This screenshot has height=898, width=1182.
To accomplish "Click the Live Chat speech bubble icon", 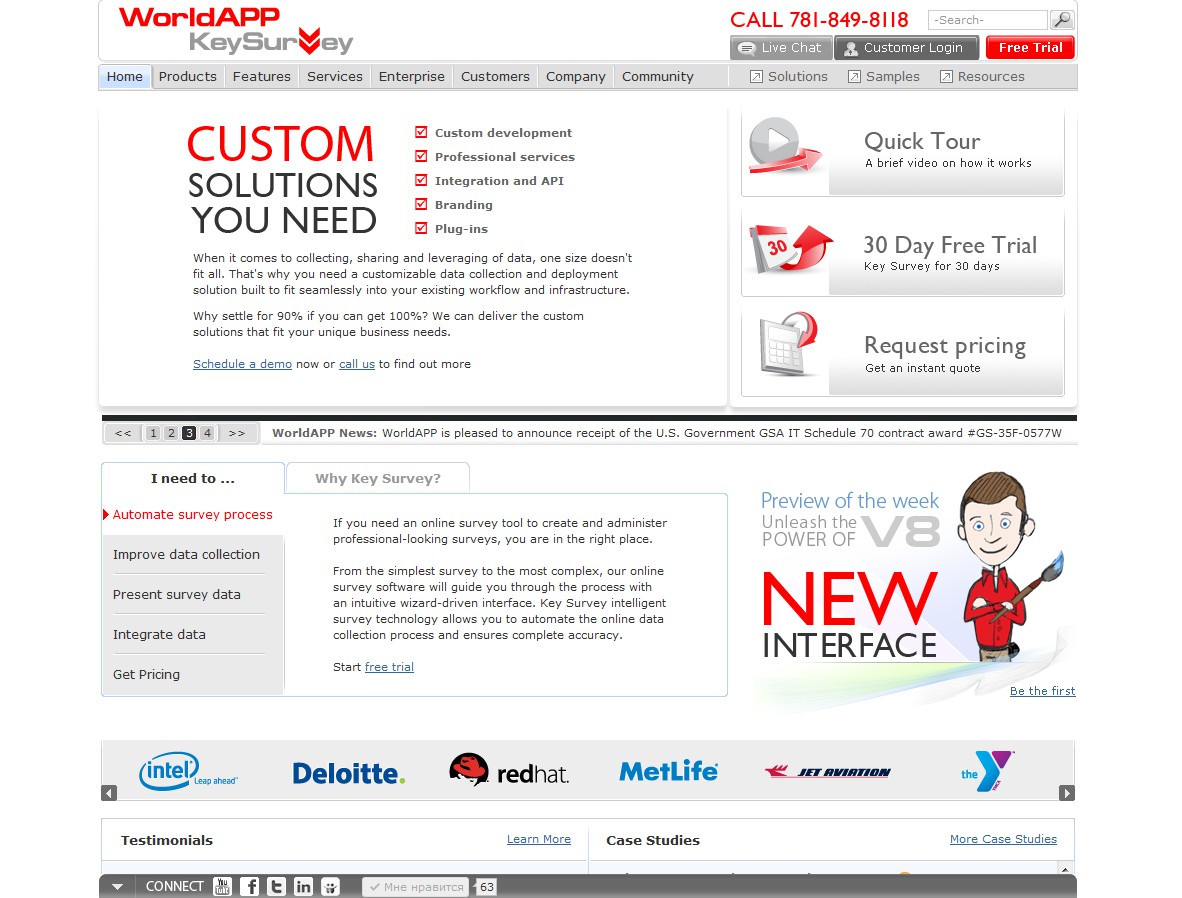I will [x=746, y=48].
